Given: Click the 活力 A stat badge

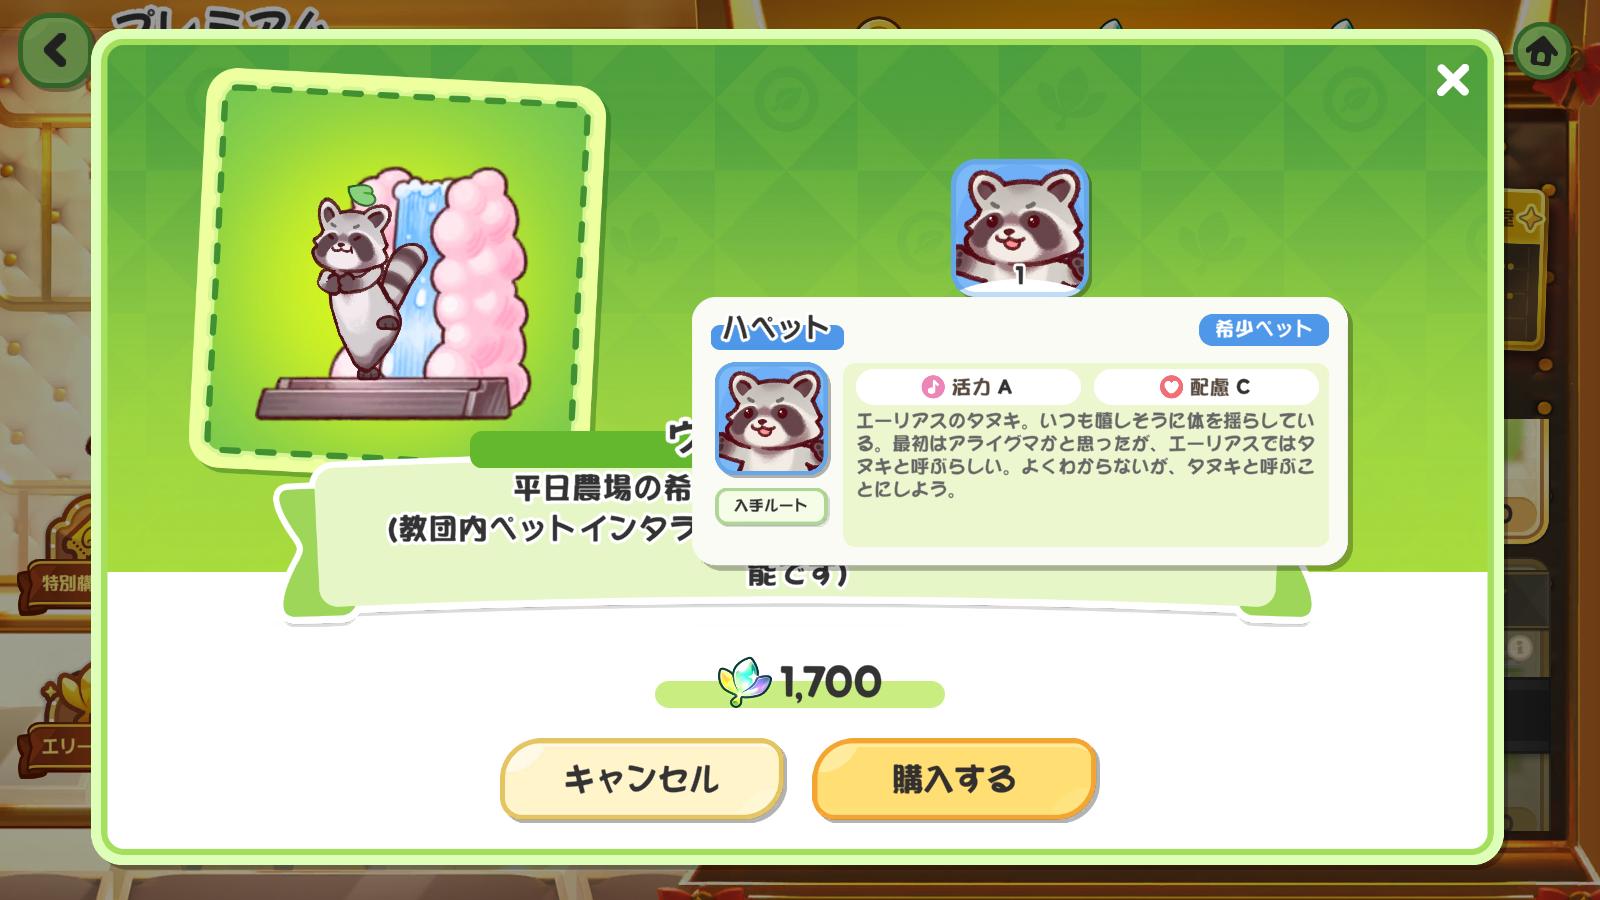Looking at the screenshot, I should 968,386.
